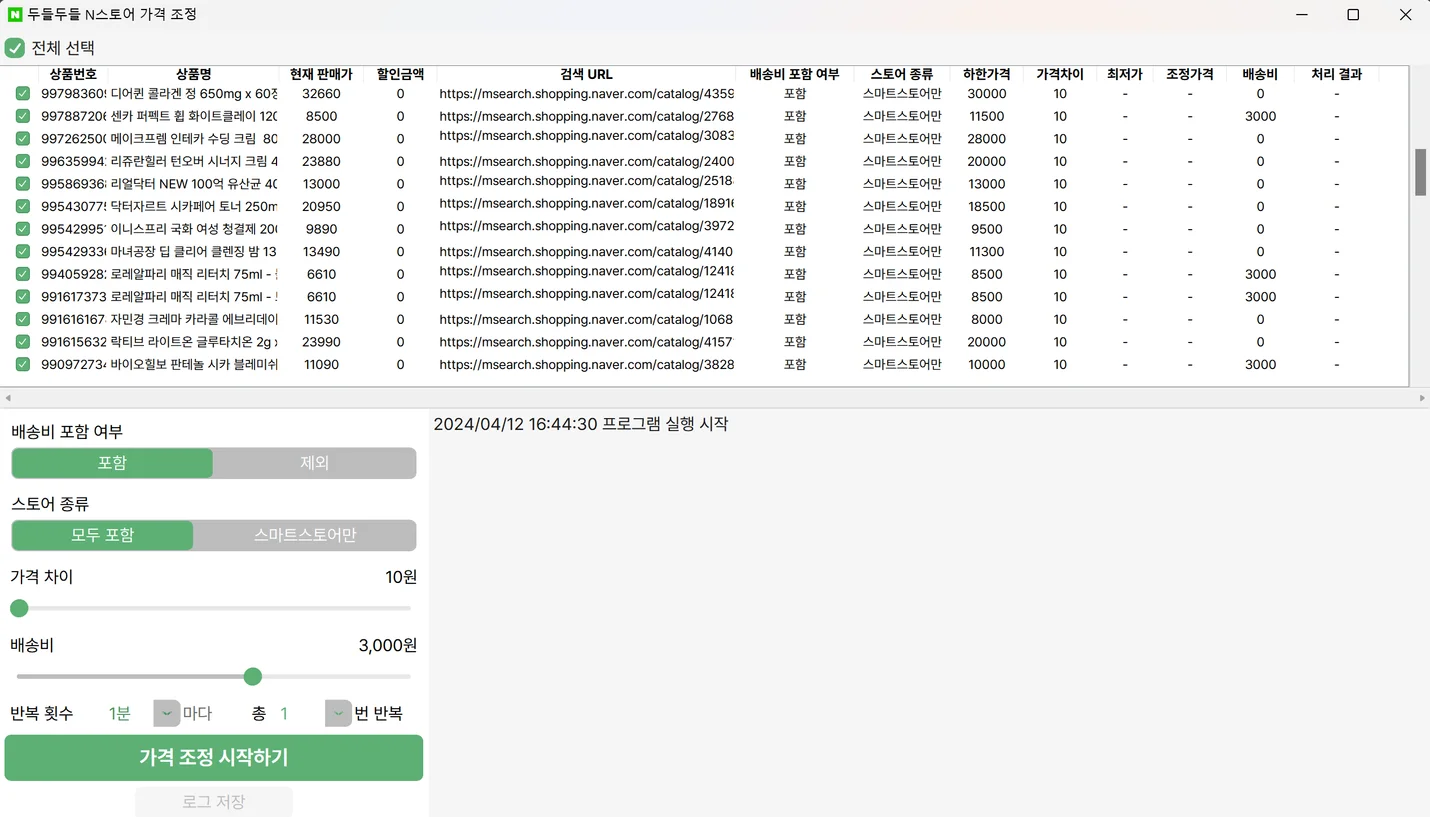This screenshot has height=817, width=1430.
Task: Click current price cell 13490
Action: [x=321, y=251]
